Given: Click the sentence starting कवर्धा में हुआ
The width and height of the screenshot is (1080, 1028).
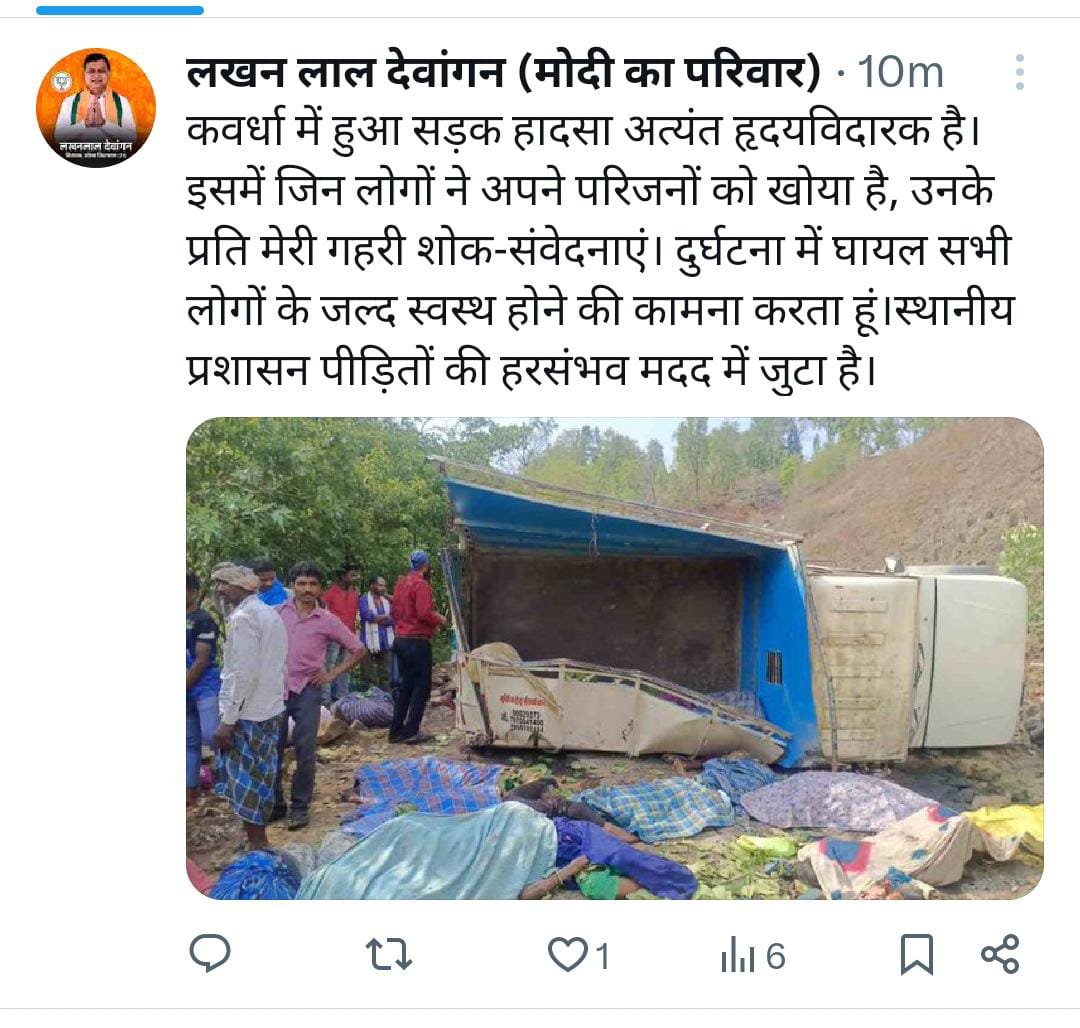Looking at the screenshot, I should click(x=583, y=130).
